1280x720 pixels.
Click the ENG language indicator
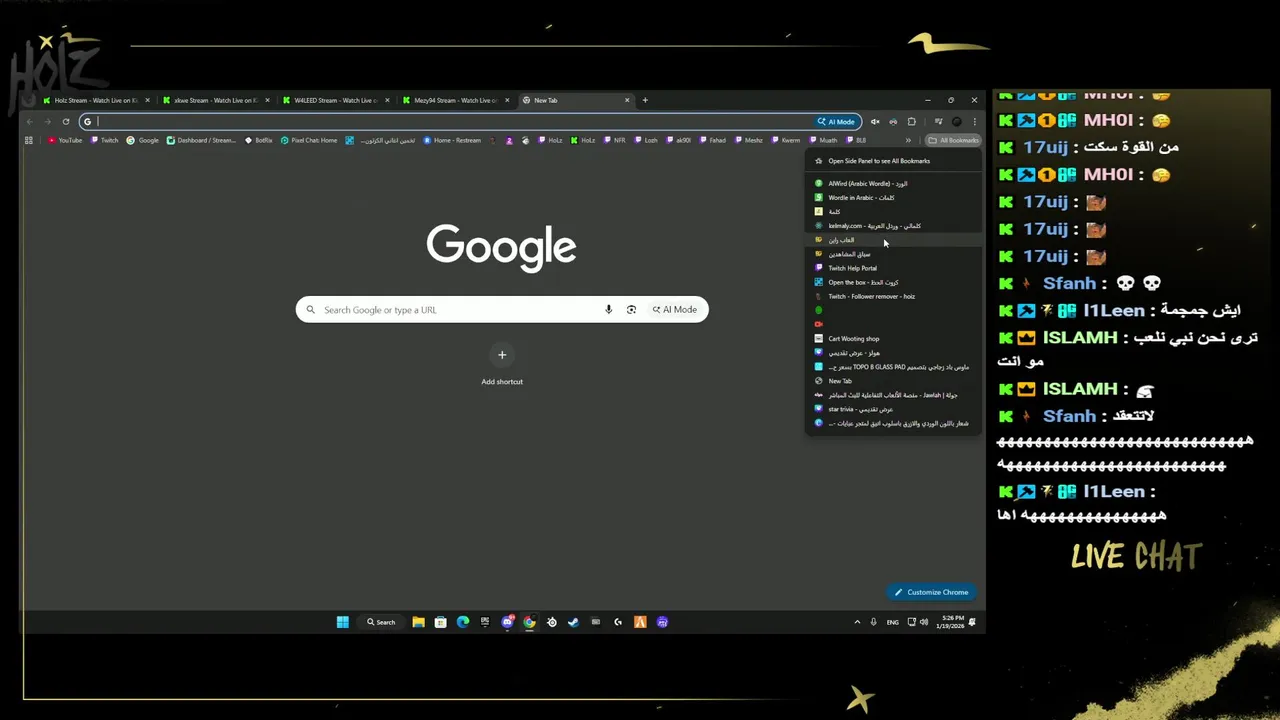click(x=893, y=622)
